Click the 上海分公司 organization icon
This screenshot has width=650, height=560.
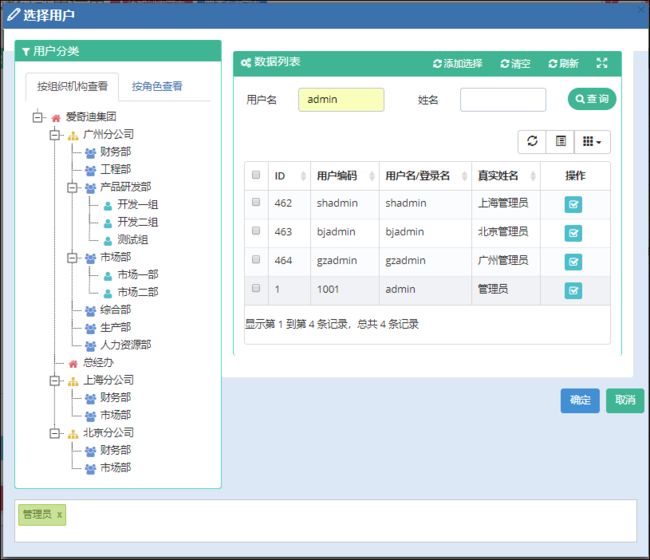73,381
